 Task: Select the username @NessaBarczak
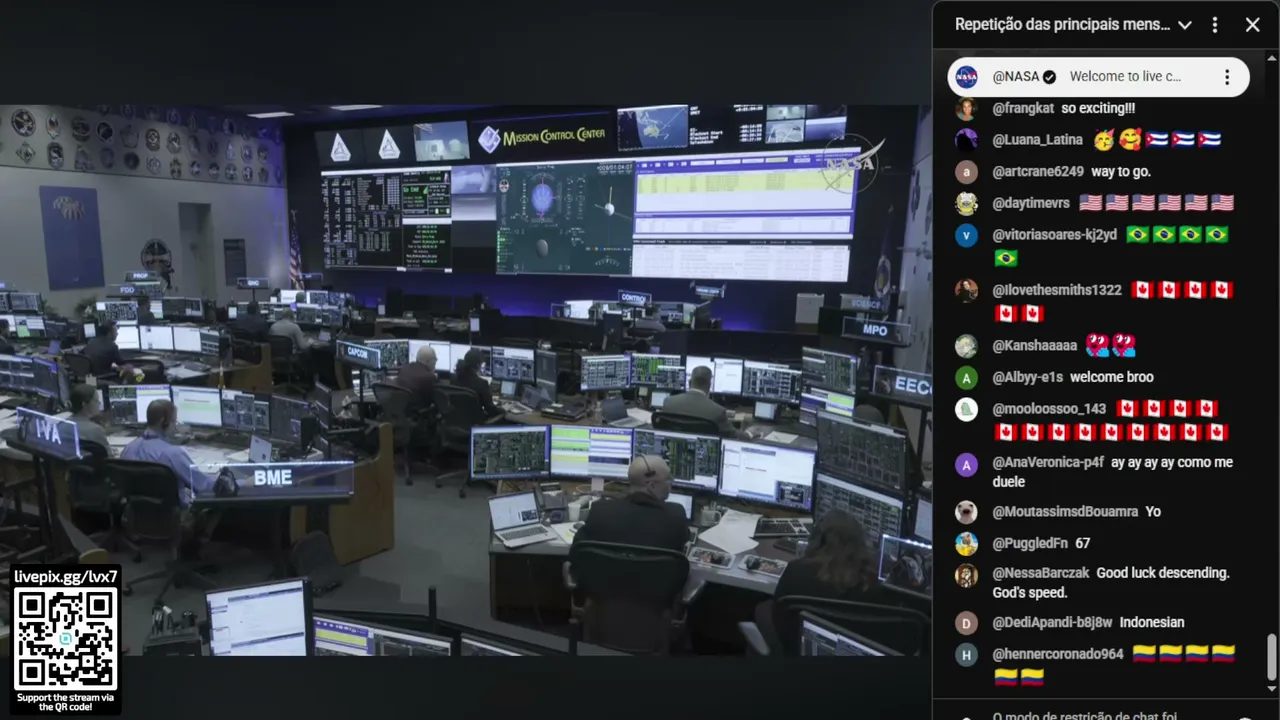tap(1040, 573)
